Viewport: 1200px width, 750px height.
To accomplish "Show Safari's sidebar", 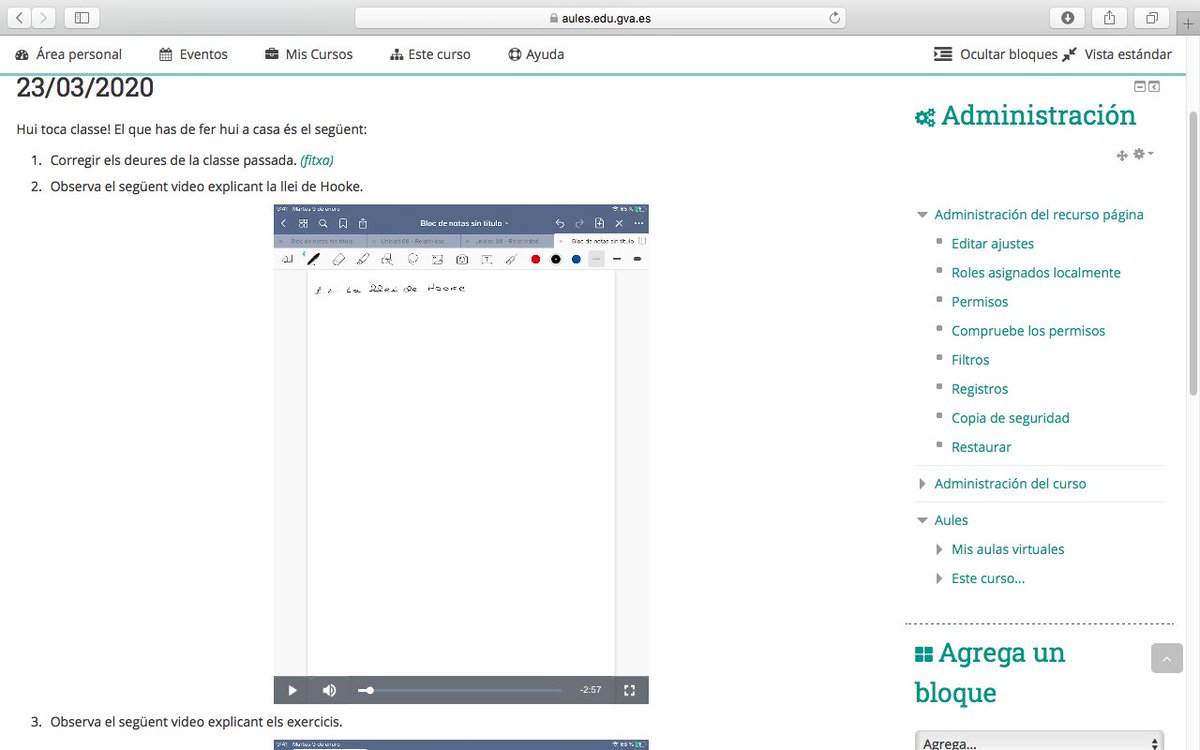I will 82,17.
